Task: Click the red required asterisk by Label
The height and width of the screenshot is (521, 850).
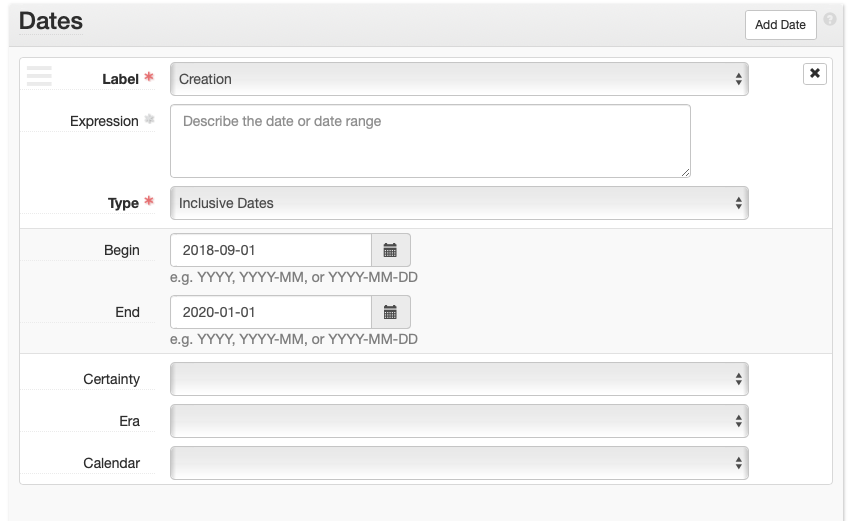Action: [x=150, y=78]
